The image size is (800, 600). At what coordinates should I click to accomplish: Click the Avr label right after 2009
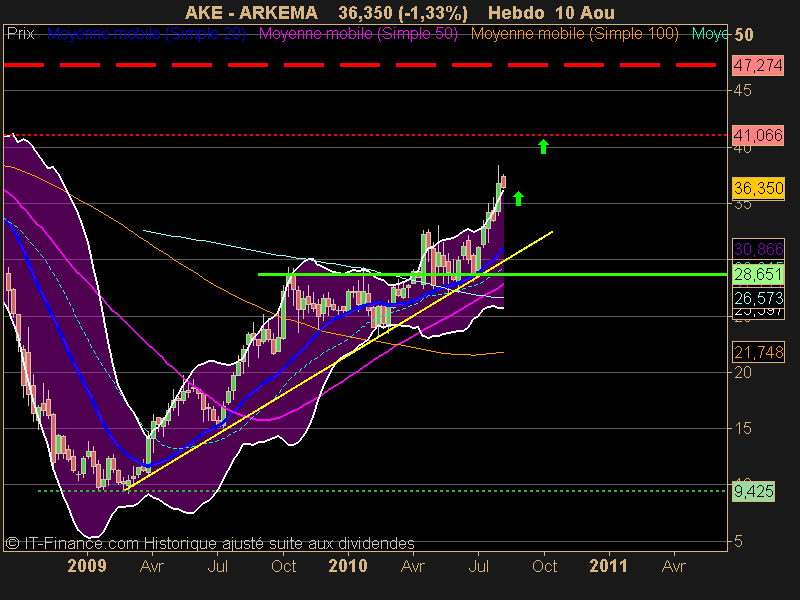pos(152,566)
